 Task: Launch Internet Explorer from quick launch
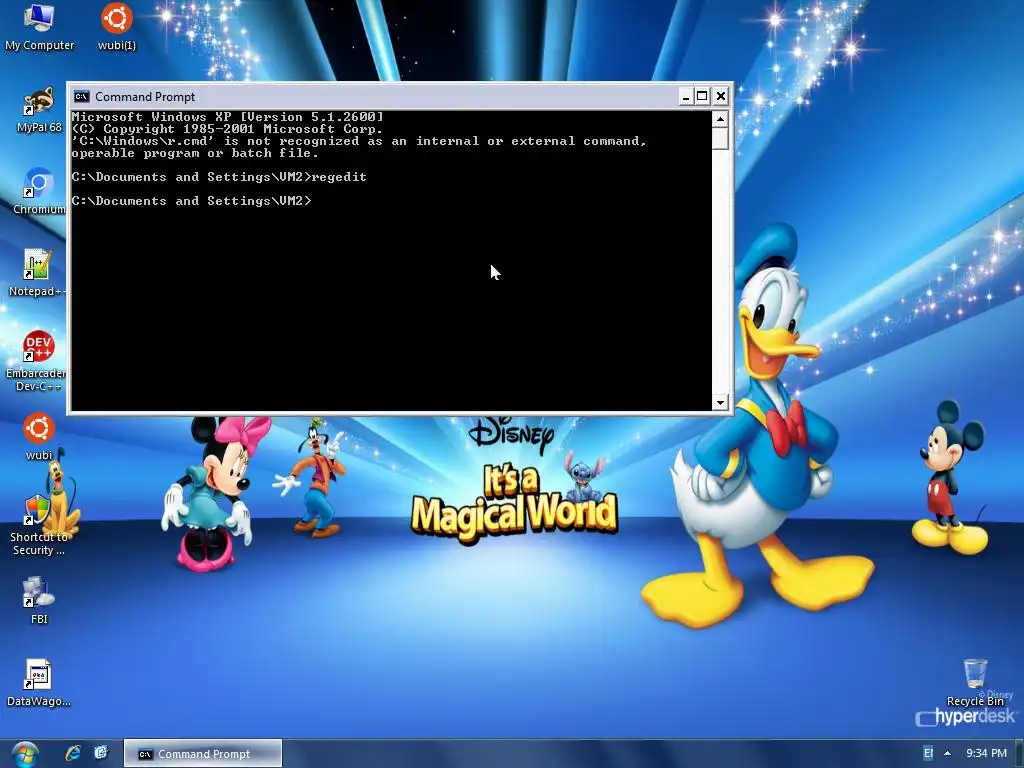pyautogui.click(x=72, y=753)
